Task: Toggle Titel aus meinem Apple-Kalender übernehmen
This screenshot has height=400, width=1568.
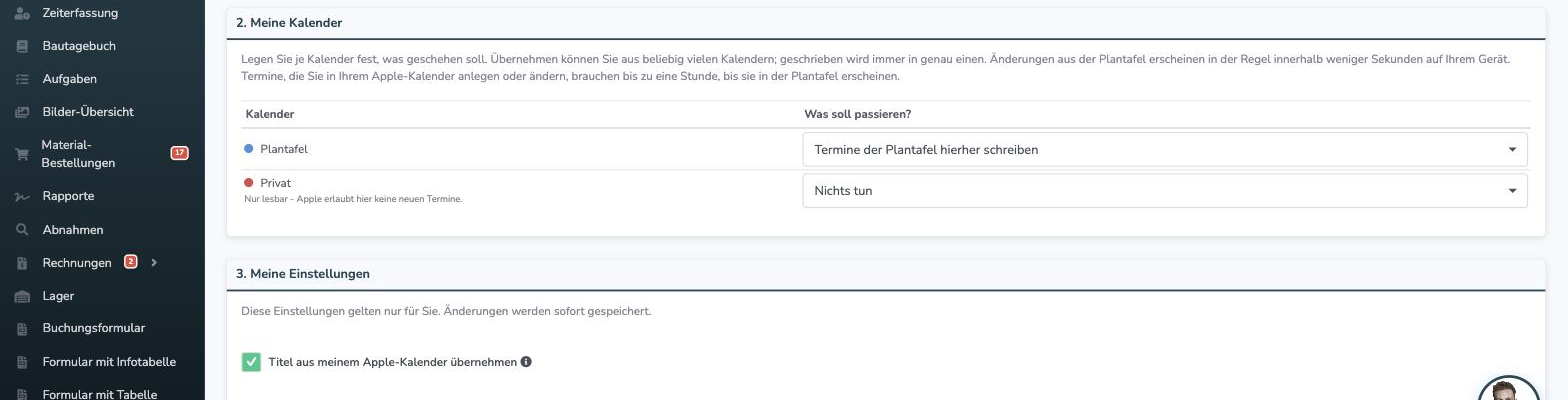Action: (x=251, y=362)
